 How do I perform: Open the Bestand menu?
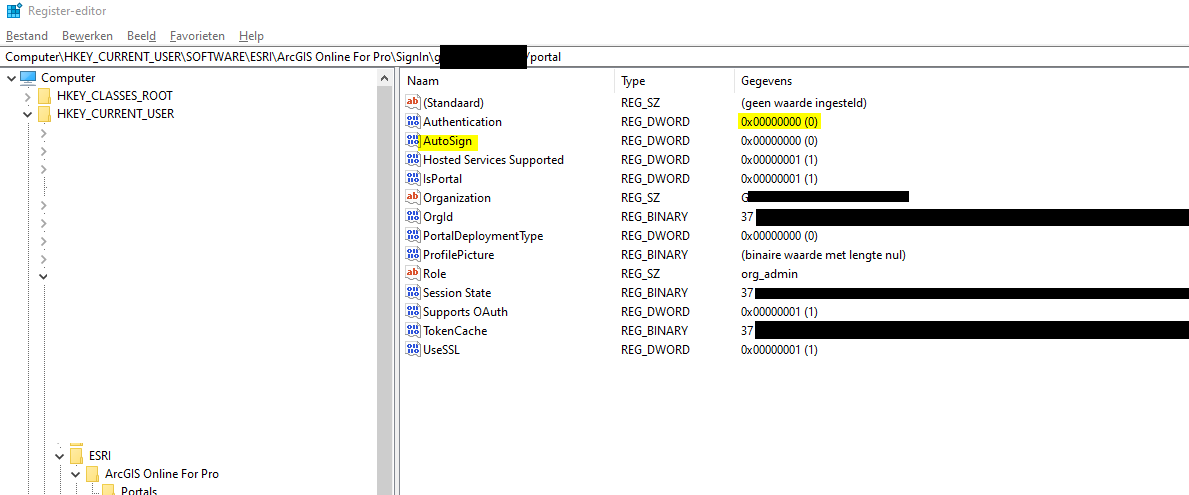27,36
